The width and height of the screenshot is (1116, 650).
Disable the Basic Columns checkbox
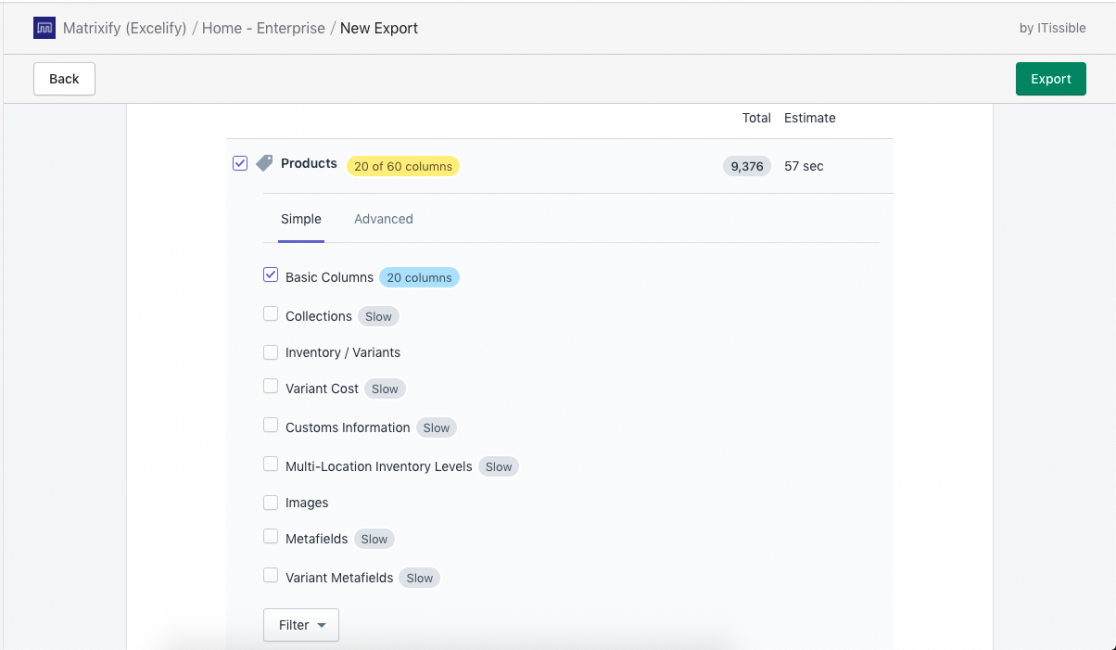[x=270, y=274]
